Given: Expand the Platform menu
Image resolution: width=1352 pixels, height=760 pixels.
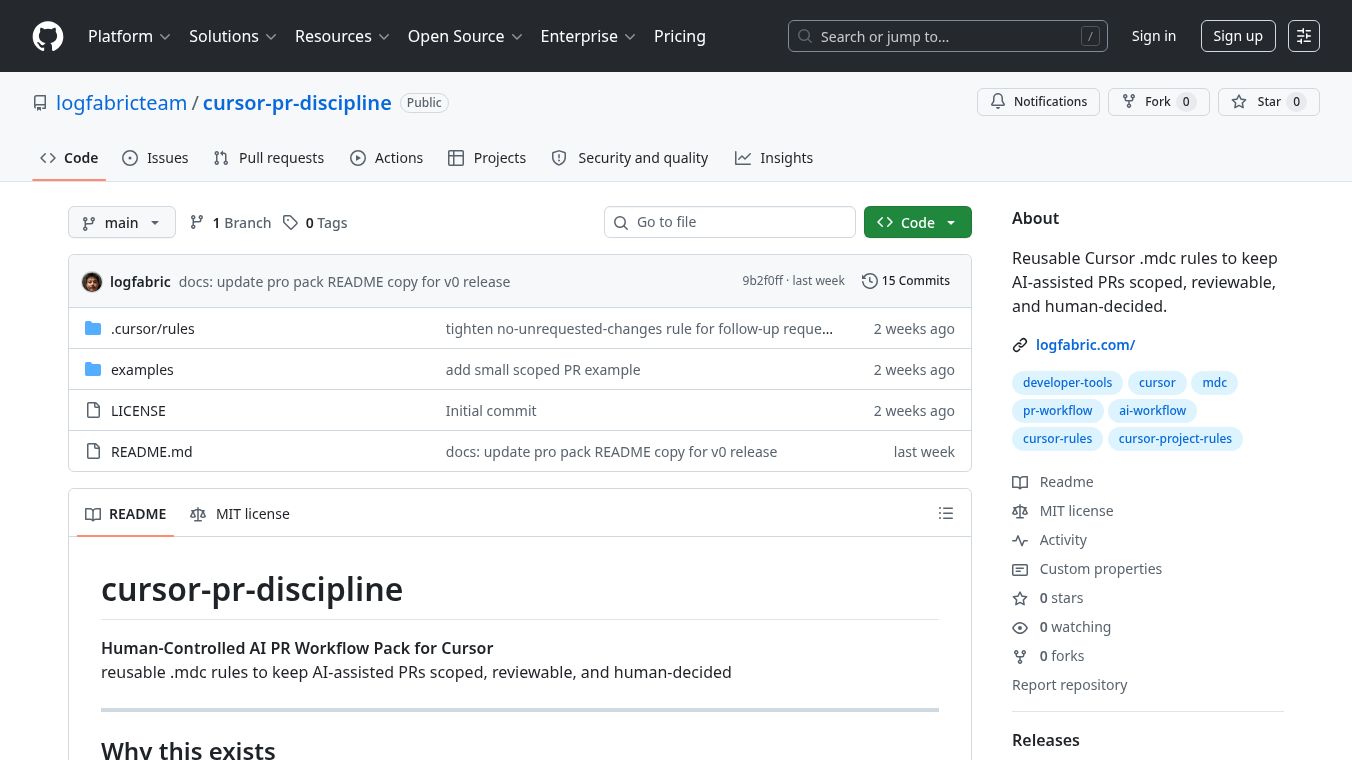Looking at the screenshot, I should click(x=129, y=36).
